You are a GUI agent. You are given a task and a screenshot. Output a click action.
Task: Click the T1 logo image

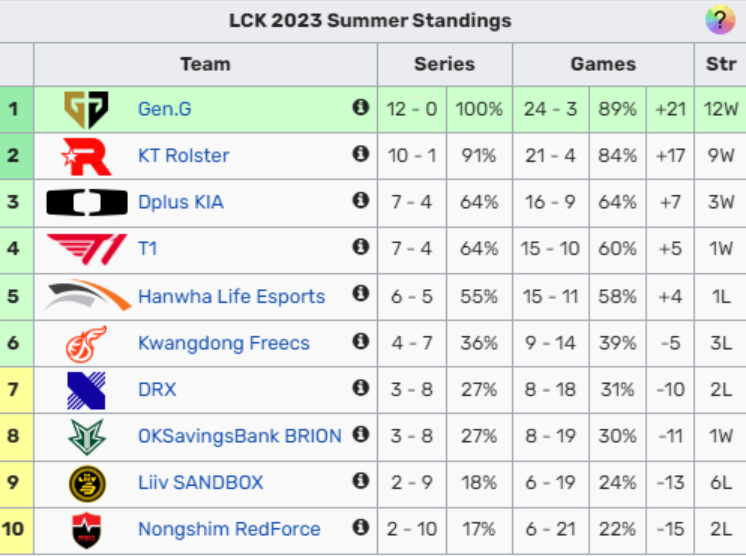point(87,249)
